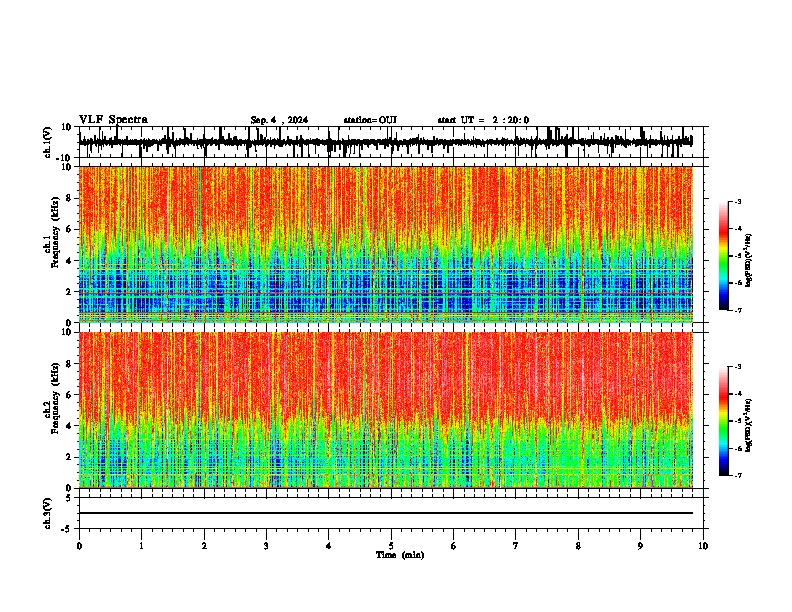Click the "4" tick on time axis
The width and height of the screenshot is (792, 612).
329,546
